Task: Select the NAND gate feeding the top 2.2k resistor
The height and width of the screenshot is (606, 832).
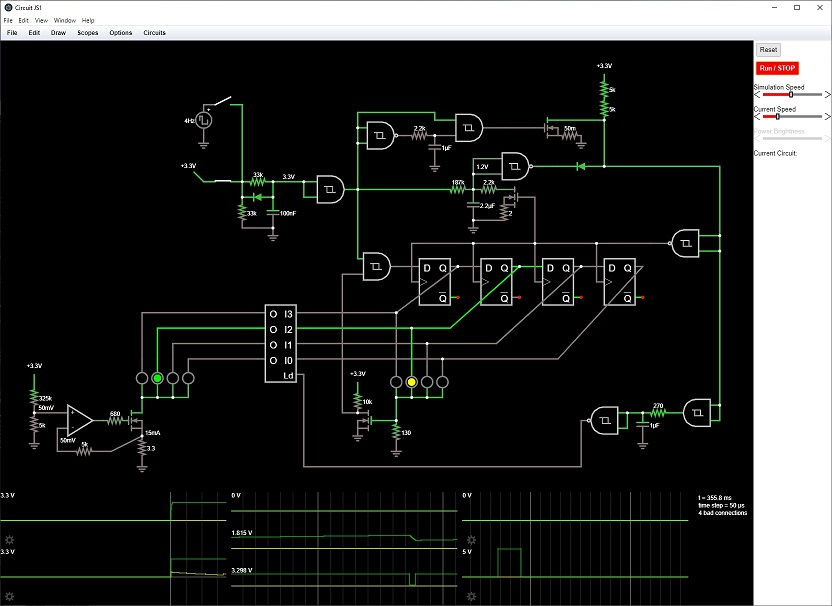Action: (380, 135)
